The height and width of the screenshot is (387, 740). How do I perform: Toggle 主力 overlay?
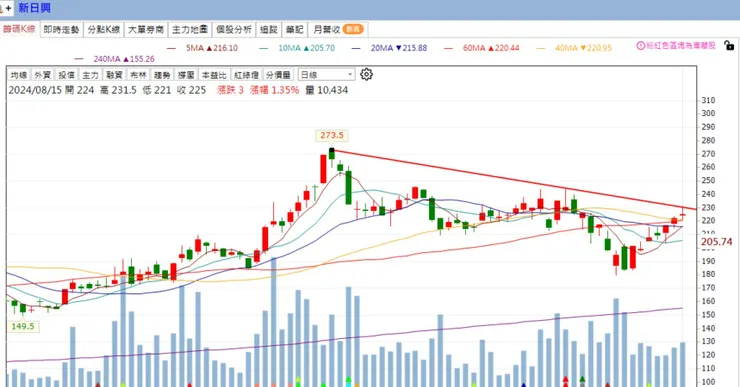tap(91, 75)
